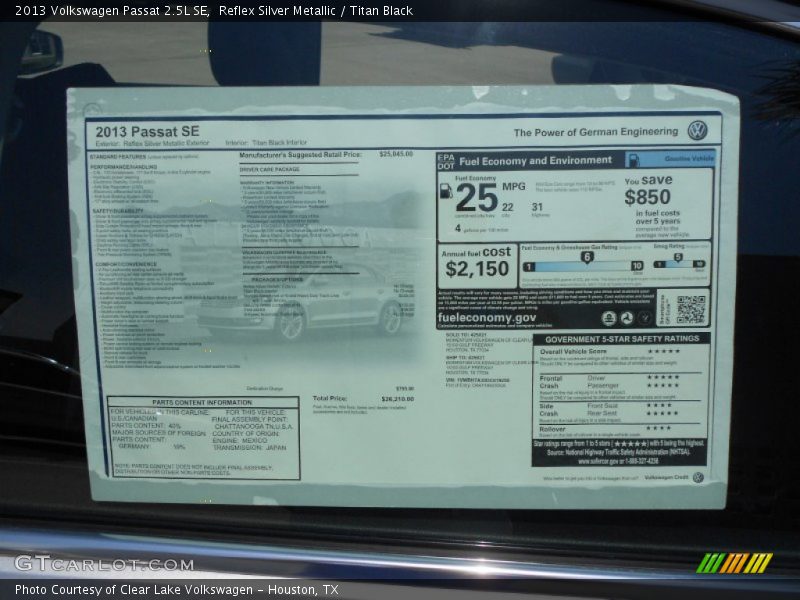Viewport: 800px width, 600px height.
Task: Click 'PACKAGES/OPTIONS' section heading
Action: 277,280
